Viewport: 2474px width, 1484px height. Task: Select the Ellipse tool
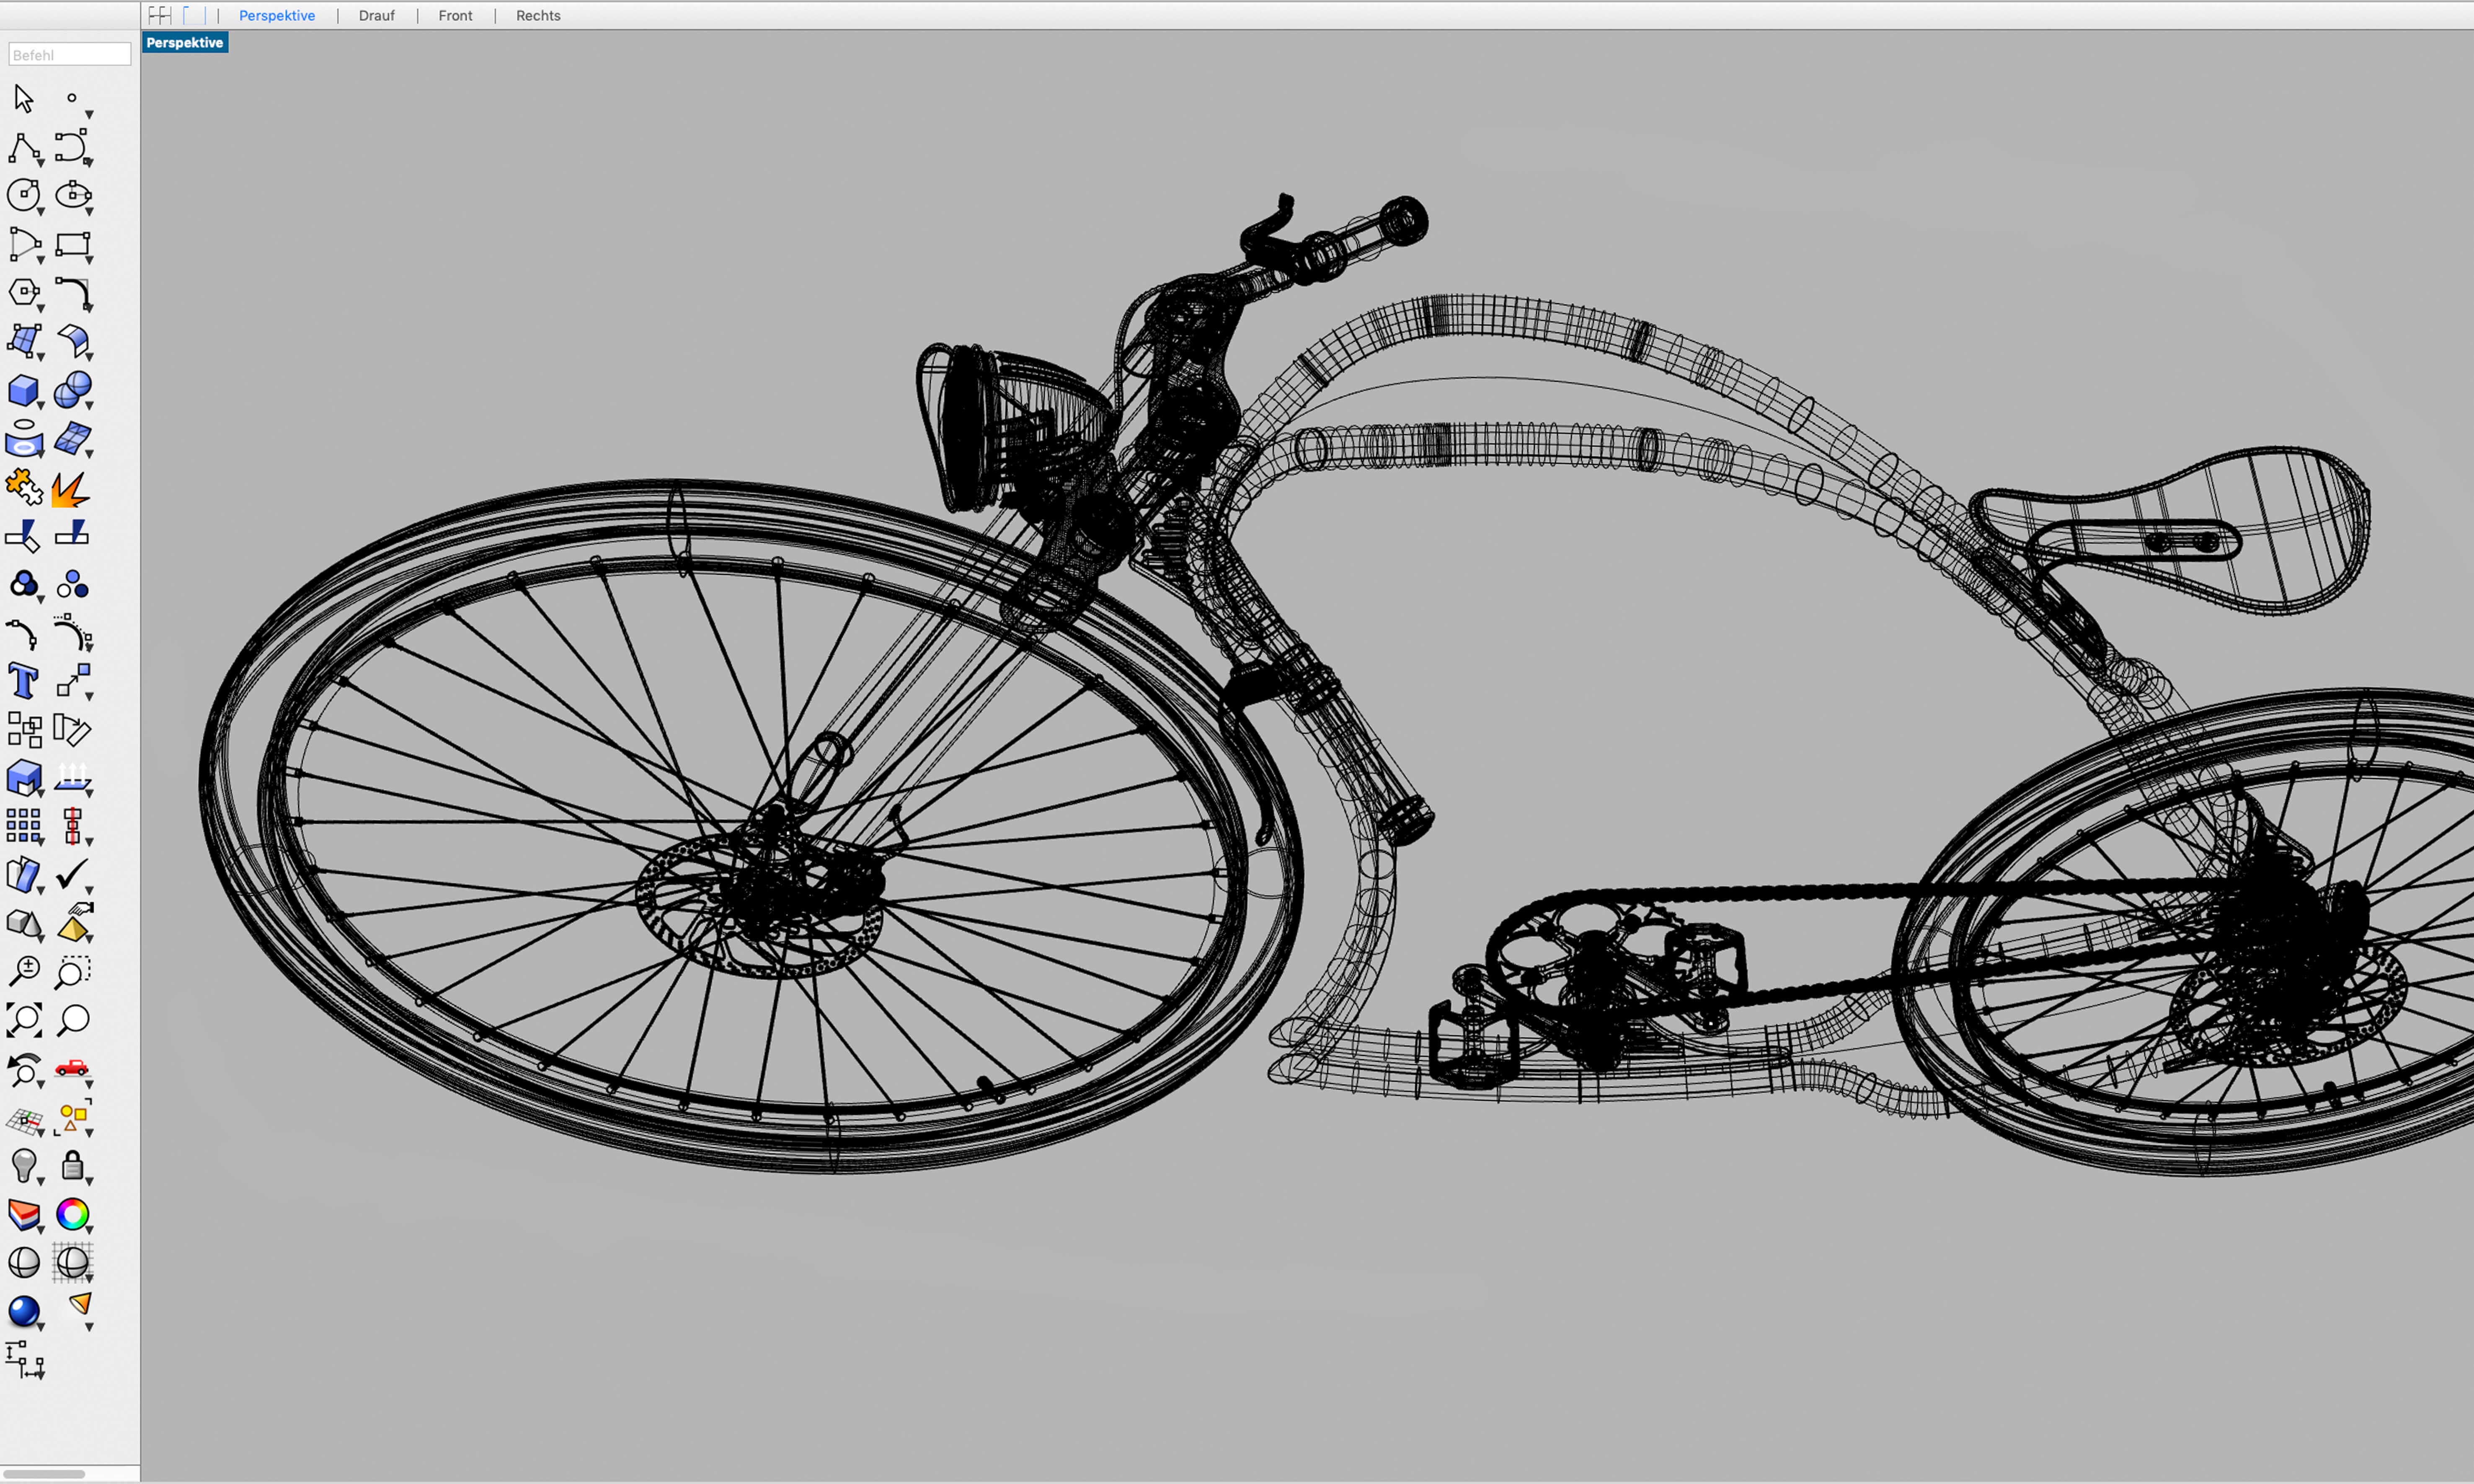point(72,195)
